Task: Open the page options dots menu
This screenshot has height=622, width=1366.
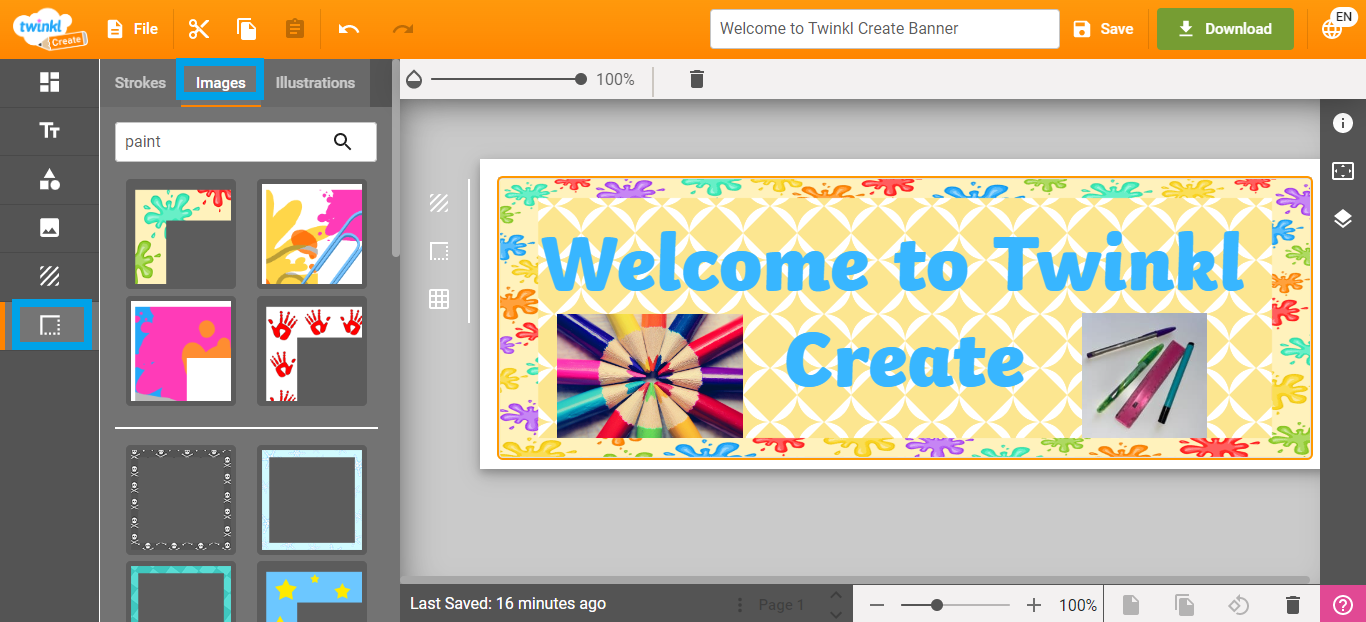Action: (740, 605)
